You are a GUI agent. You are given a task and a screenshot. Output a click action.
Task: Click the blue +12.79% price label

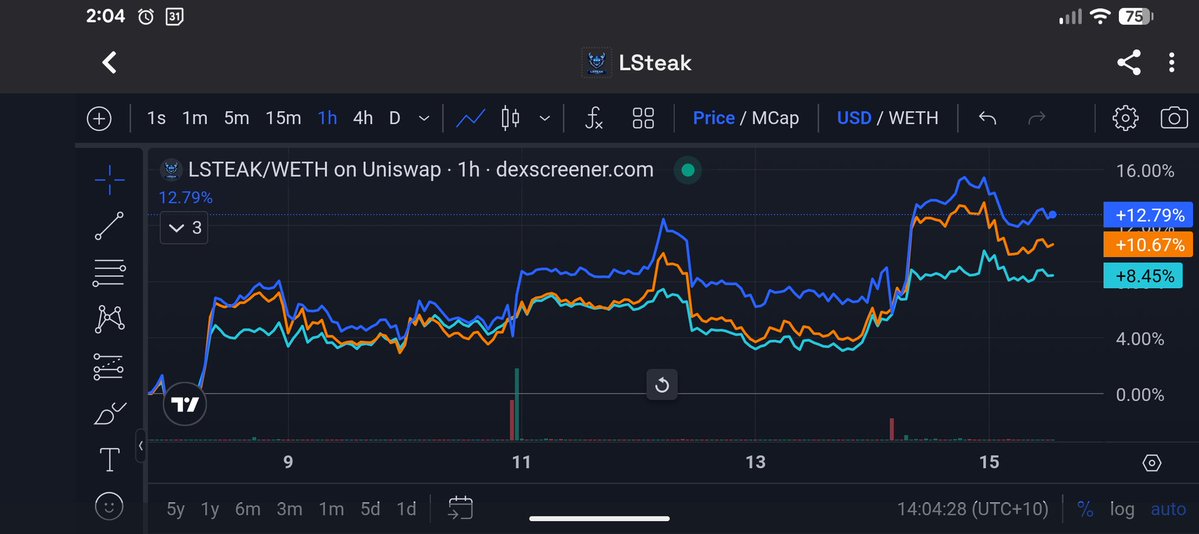1149,215
